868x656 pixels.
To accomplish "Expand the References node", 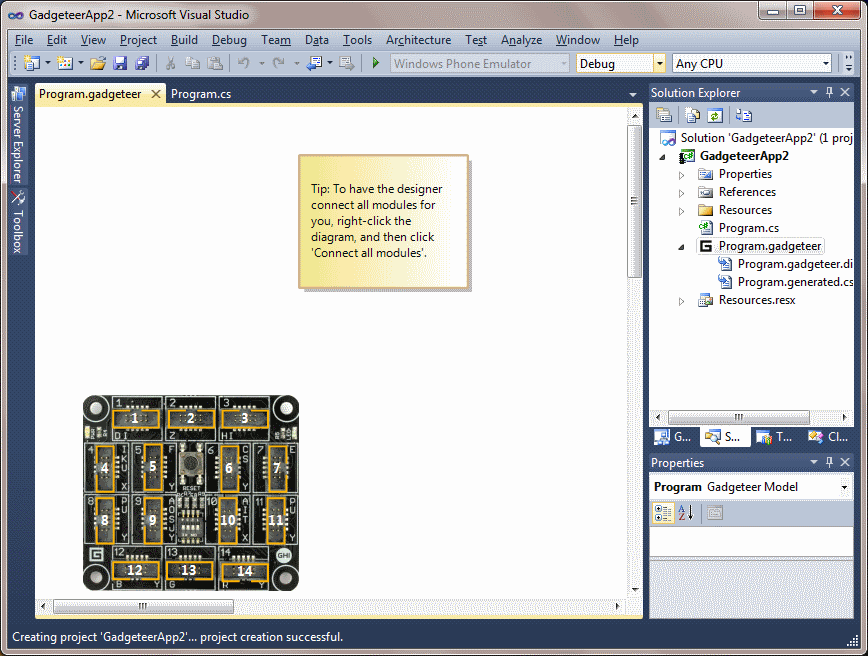I will coord(681,193).
